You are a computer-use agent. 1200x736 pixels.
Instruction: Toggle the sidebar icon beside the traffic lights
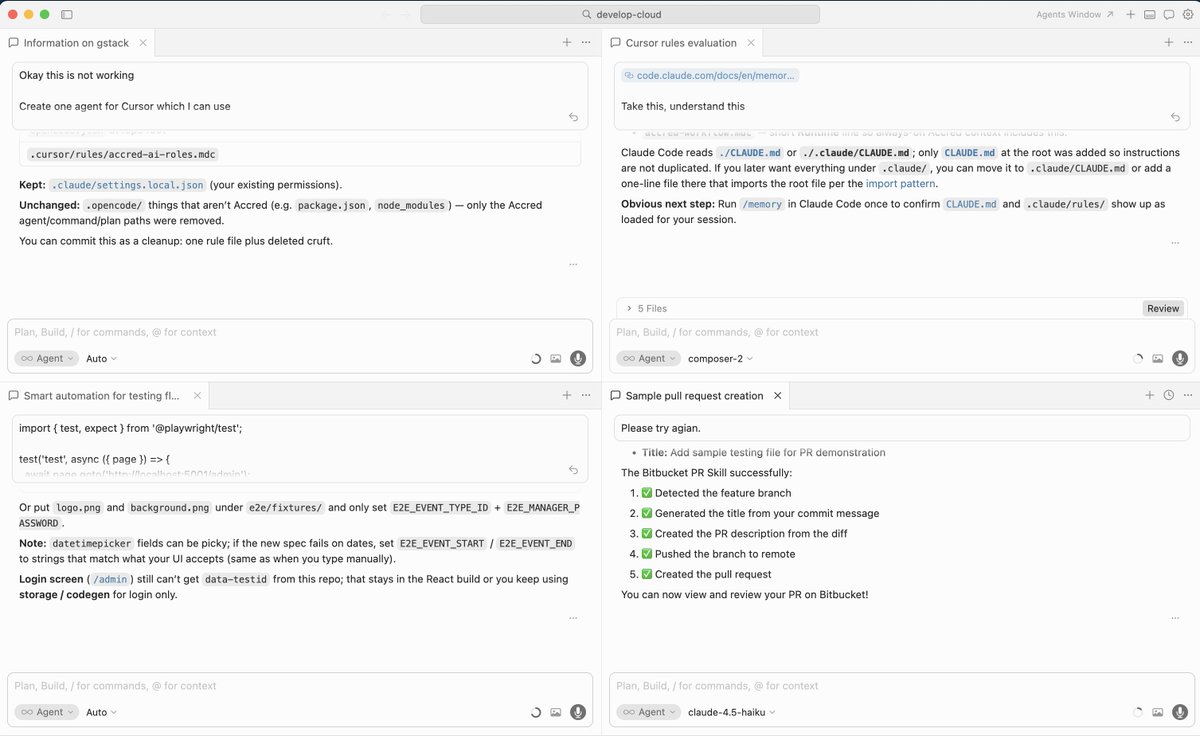tap(66, 15)
